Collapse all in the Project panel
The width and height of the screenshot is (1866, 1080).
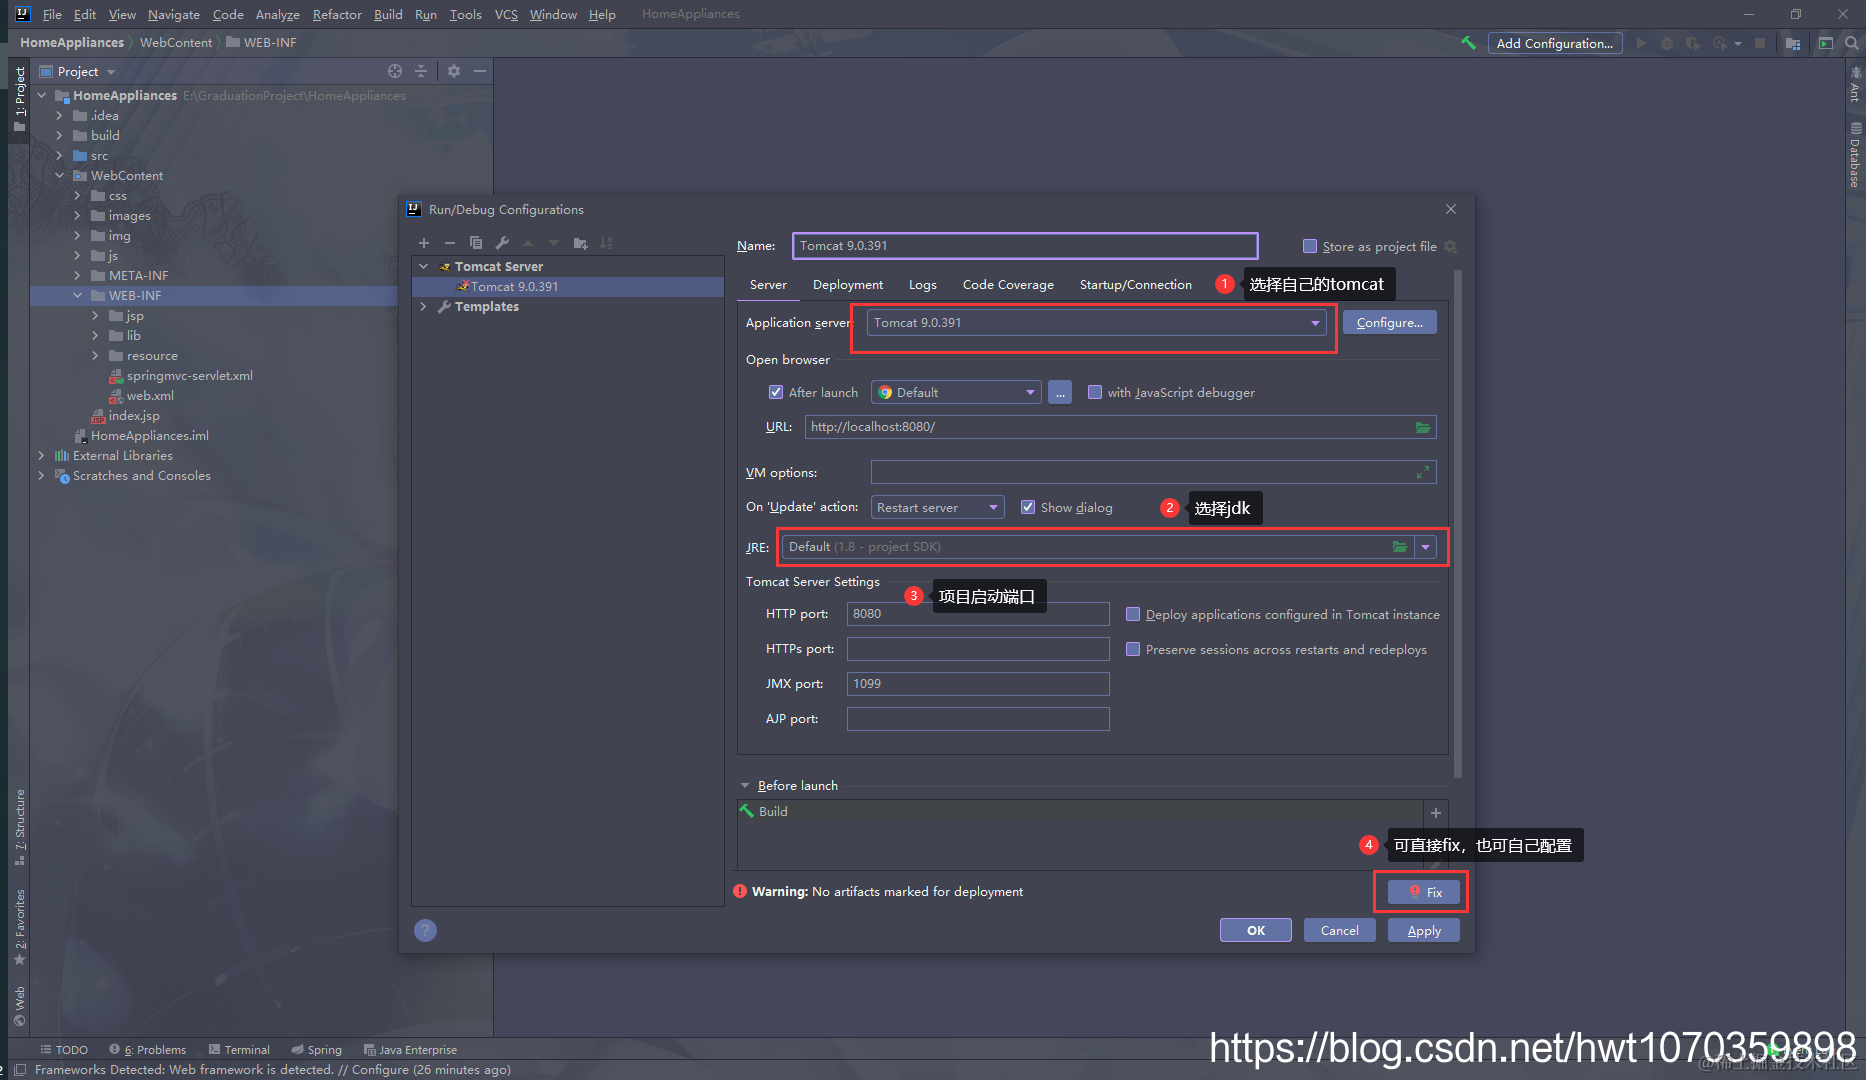tap(421, 71)
